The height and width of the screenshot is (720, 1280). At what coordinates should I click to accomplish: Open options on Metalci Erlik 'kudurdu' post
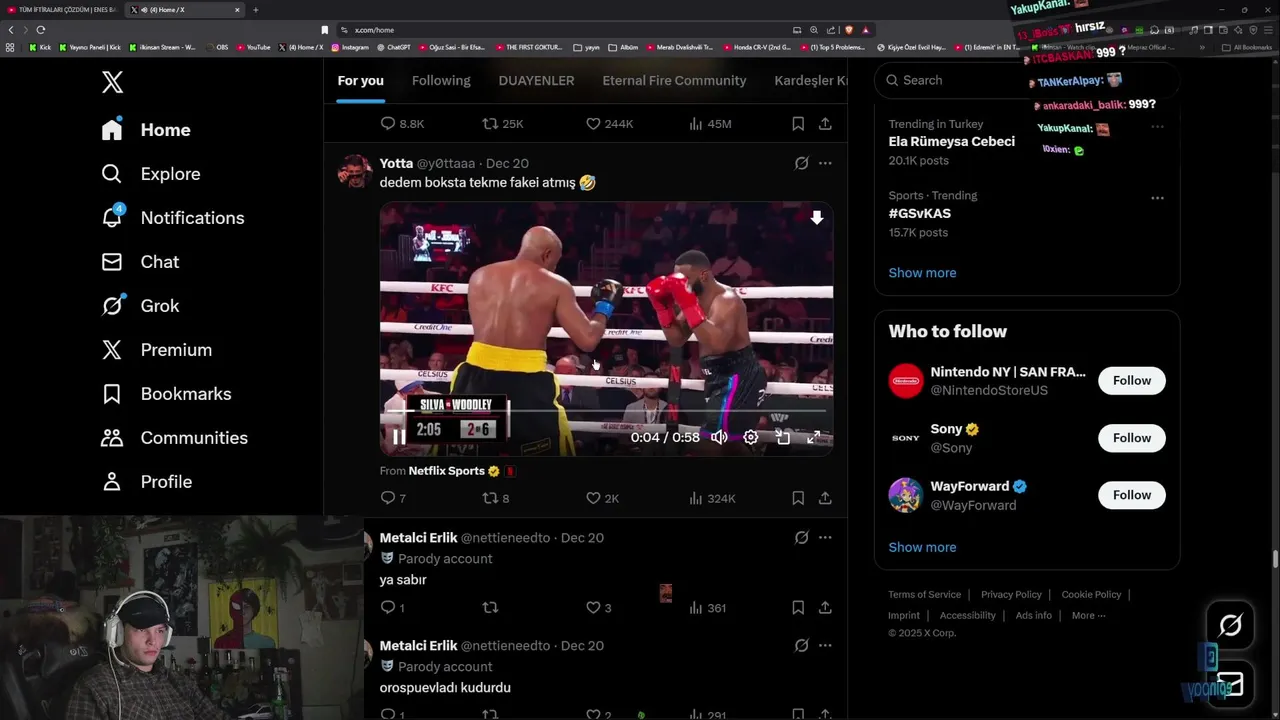coord(825,645)
